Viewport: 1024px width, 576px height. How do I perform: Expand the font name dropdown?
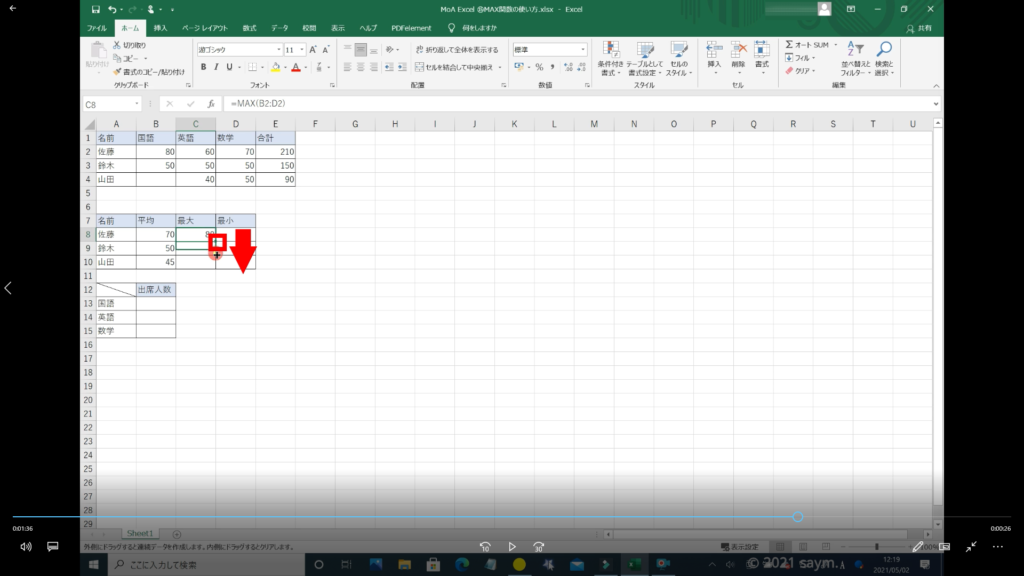(x=278, y=49)
